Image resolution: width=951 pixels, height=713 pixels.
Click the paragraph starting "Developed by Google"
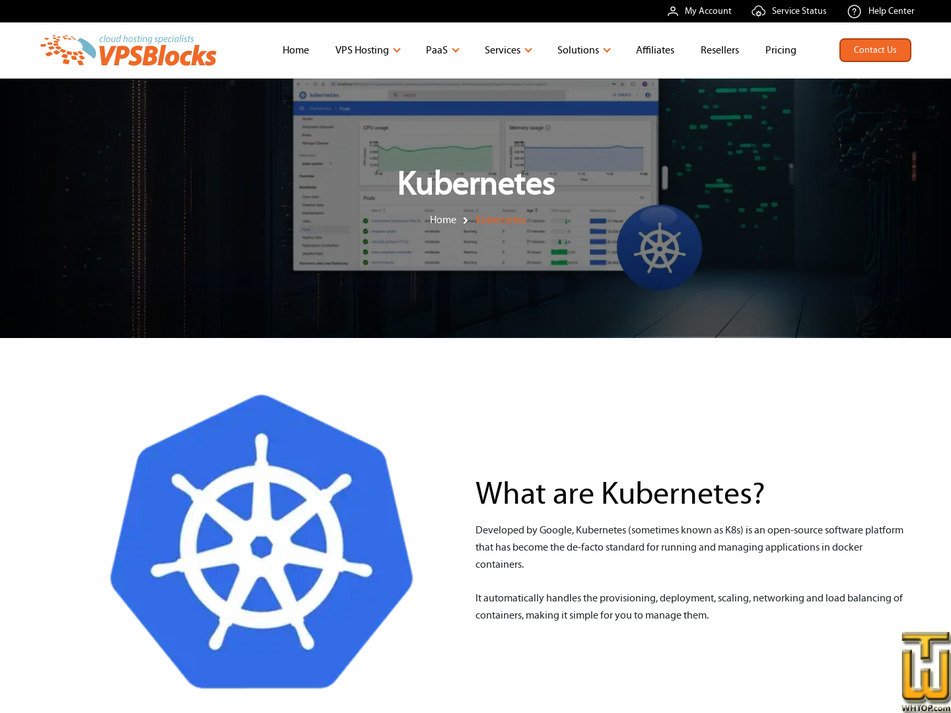pyautogui.click(x=689, y=547)
